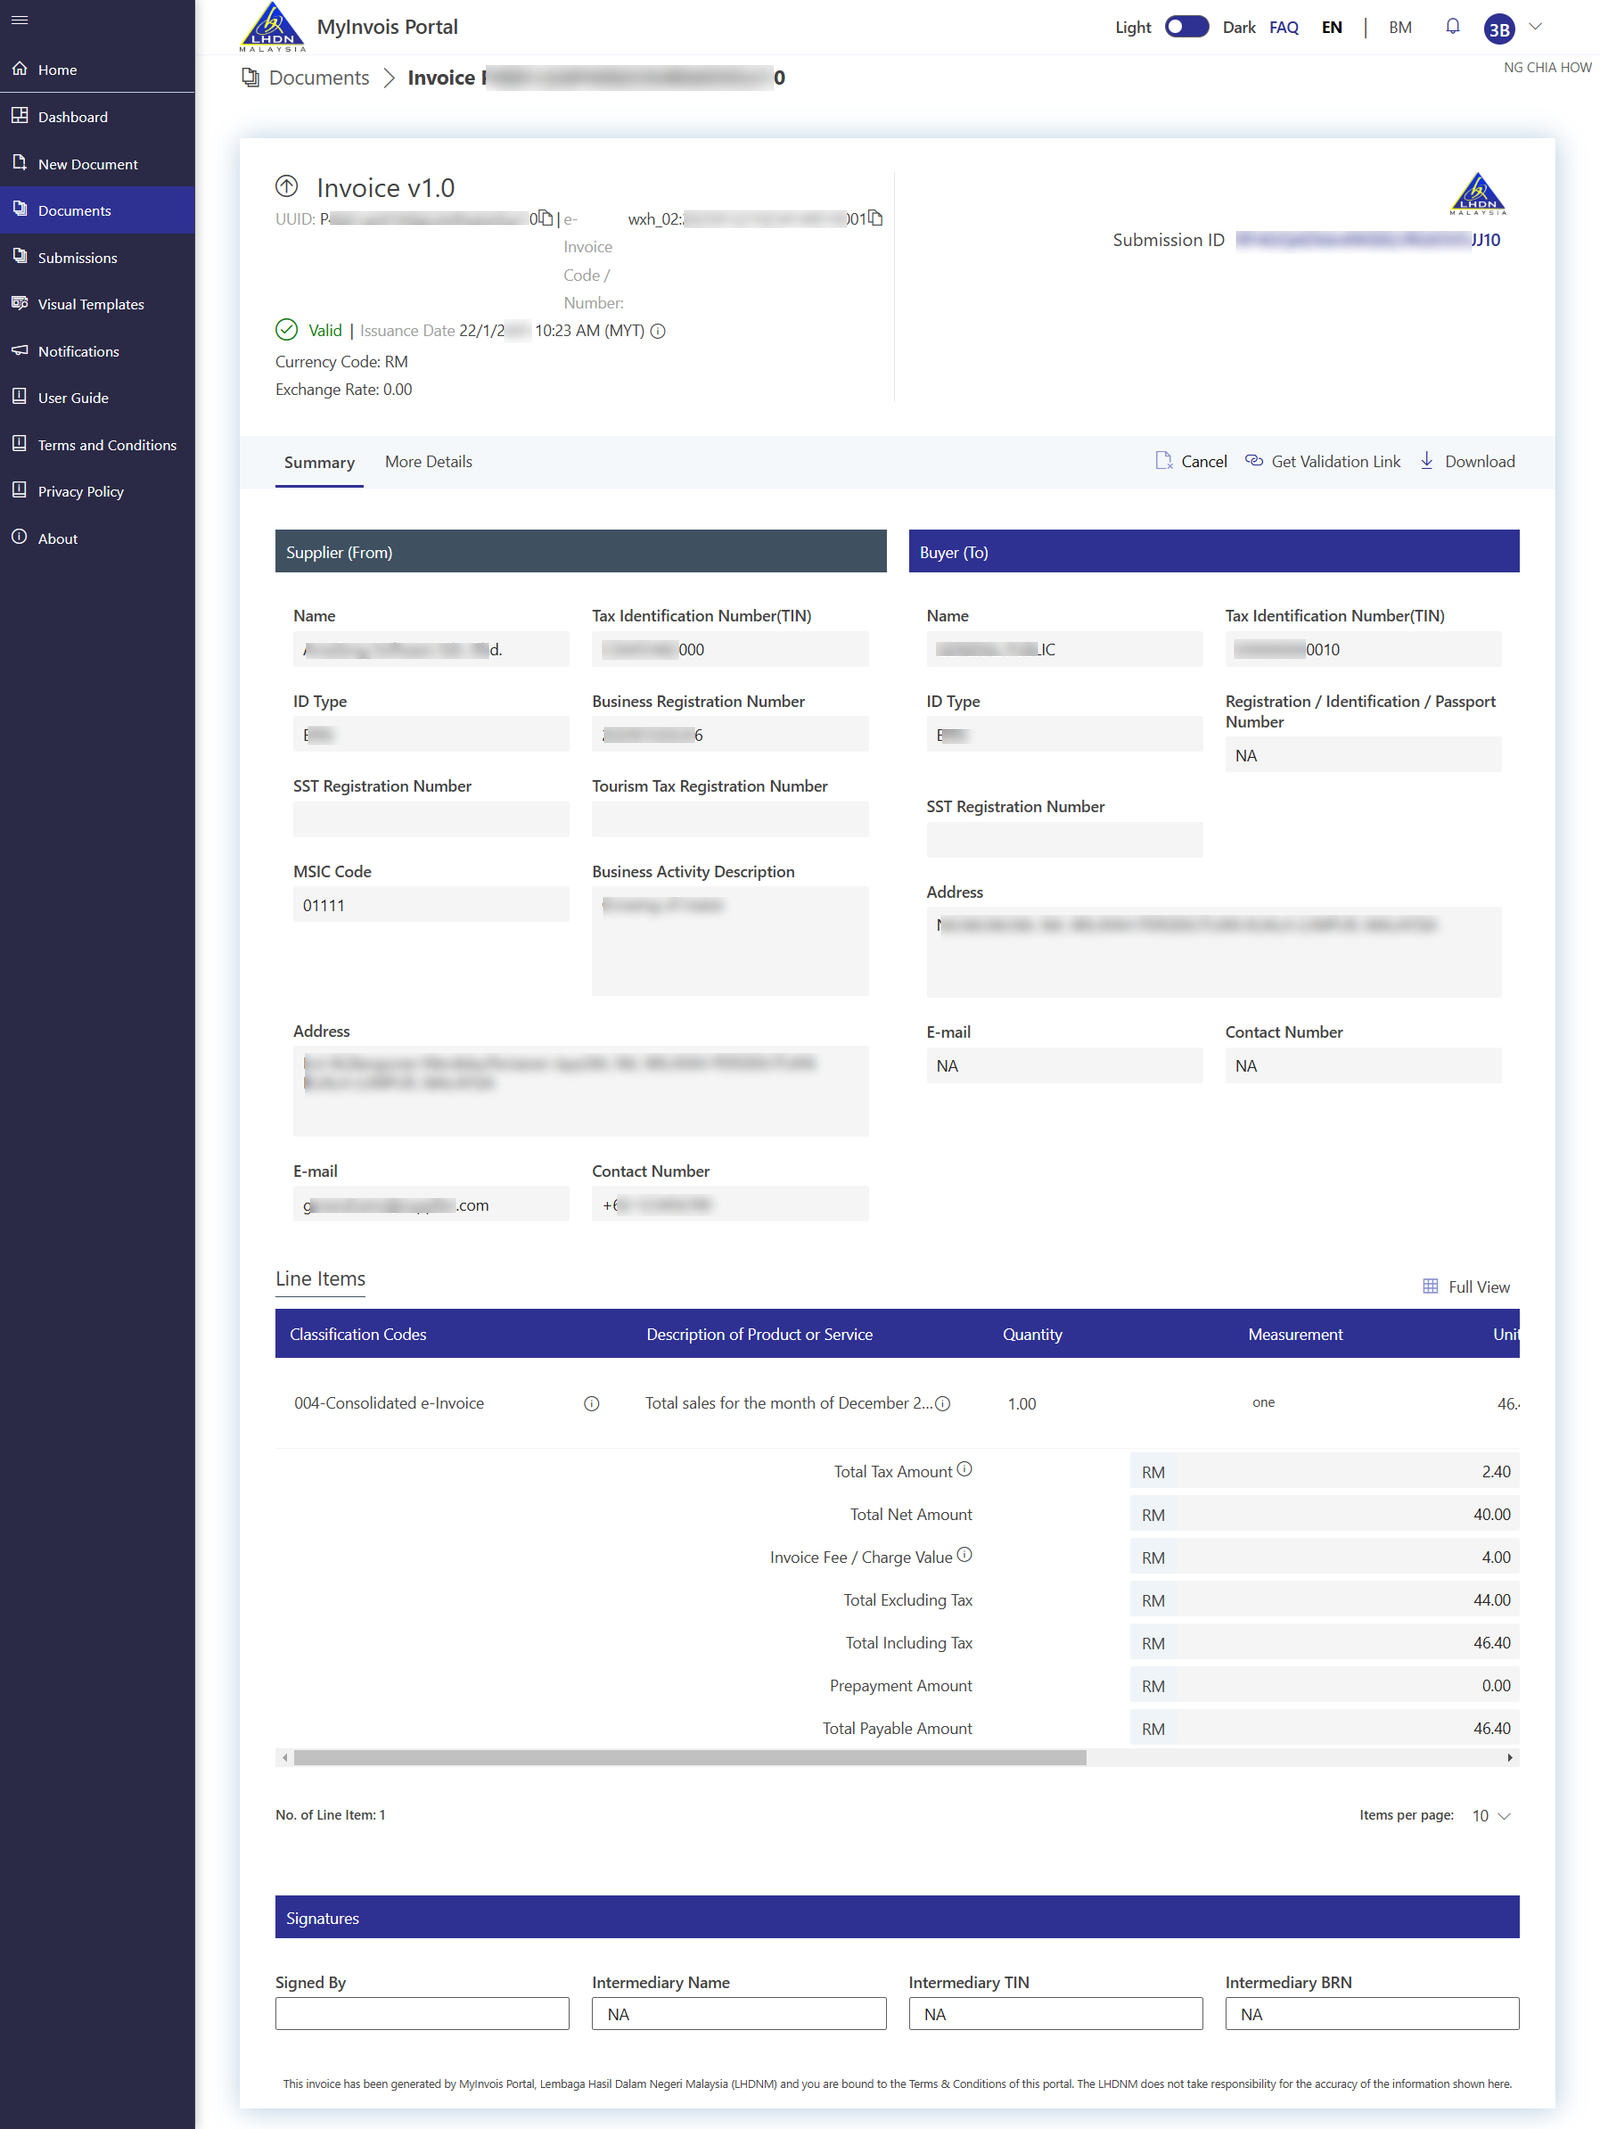Open the FAQ link
The width and height of the screenshot is (1600, 2129).
coord(1284,27)
